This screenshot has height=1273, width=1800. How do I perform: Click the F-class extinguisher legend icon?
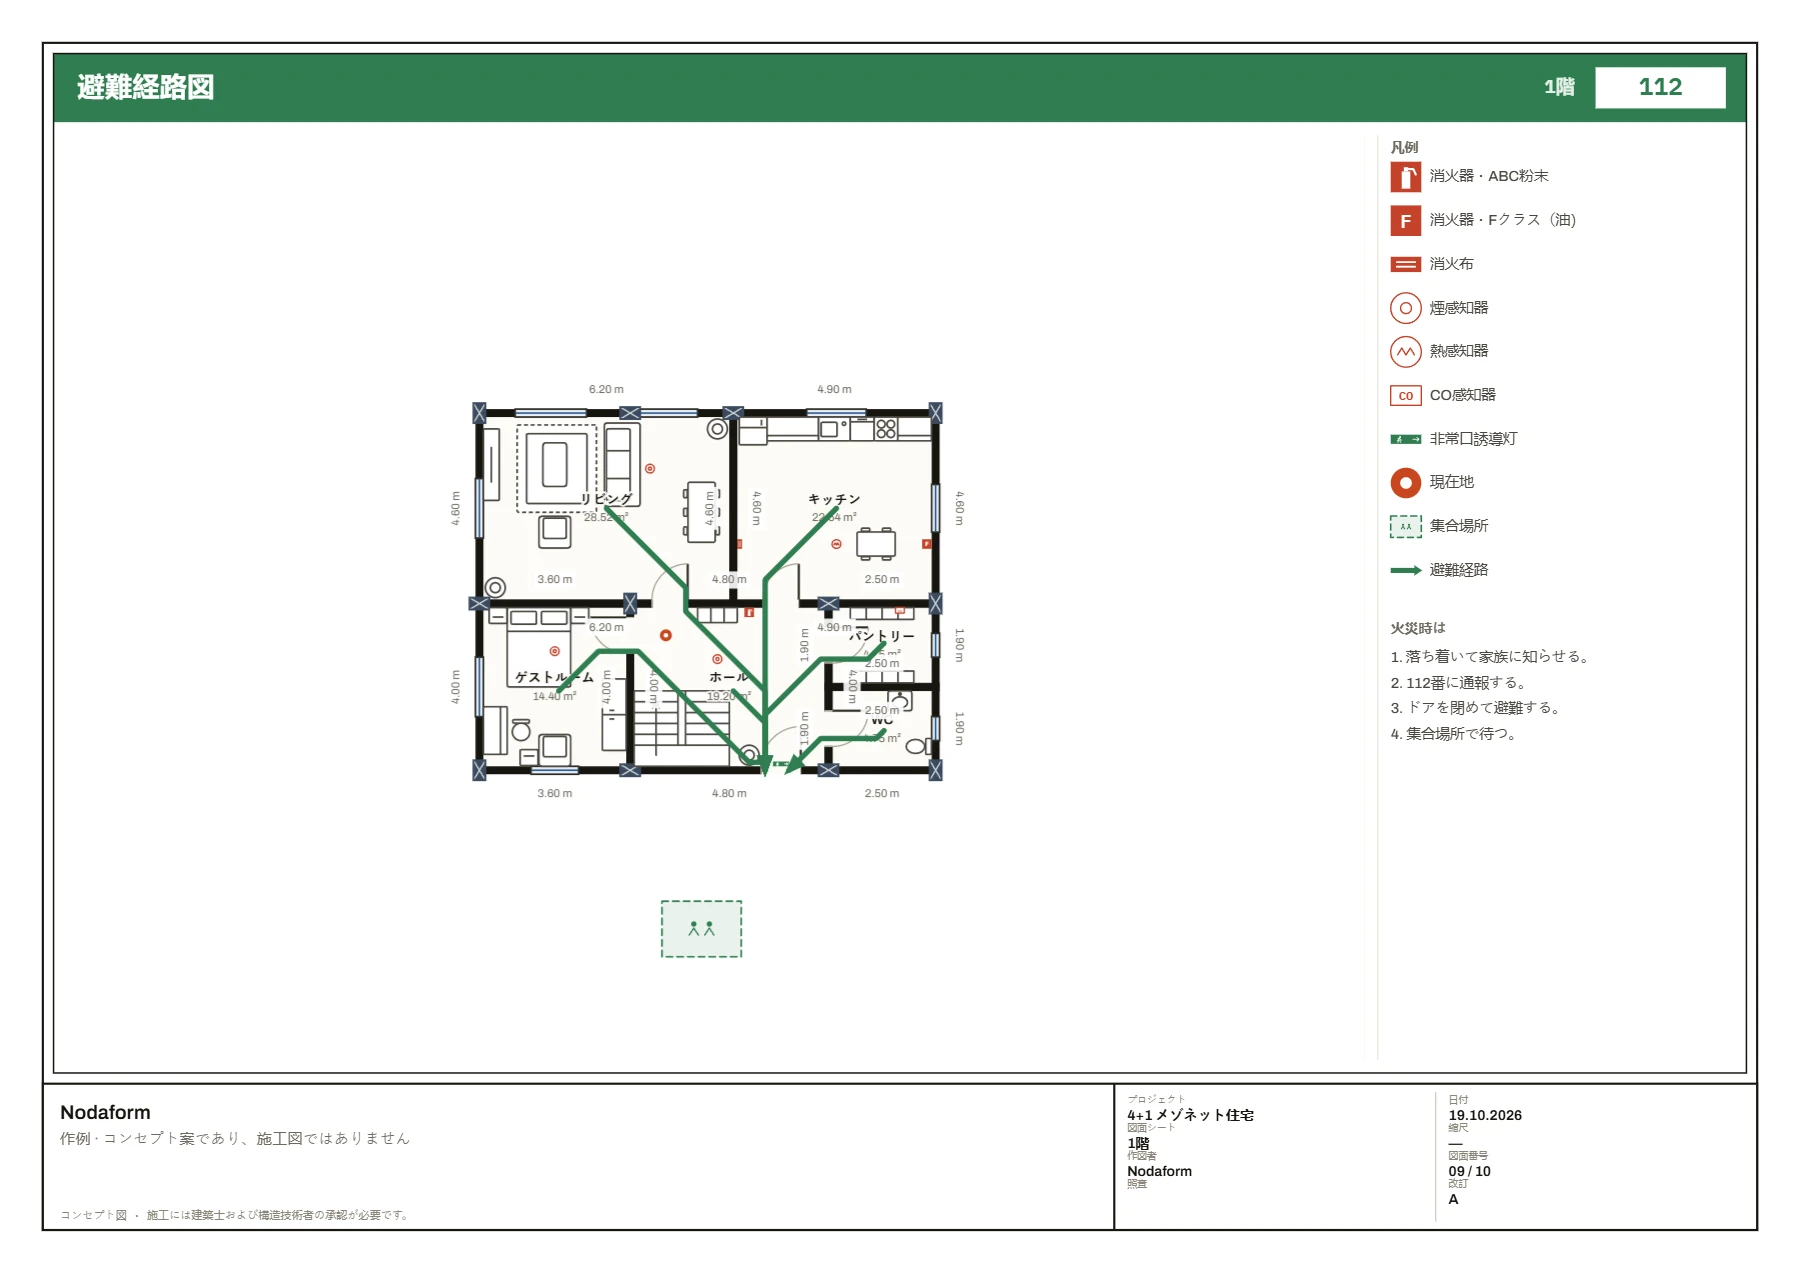tap(1405, 221)
